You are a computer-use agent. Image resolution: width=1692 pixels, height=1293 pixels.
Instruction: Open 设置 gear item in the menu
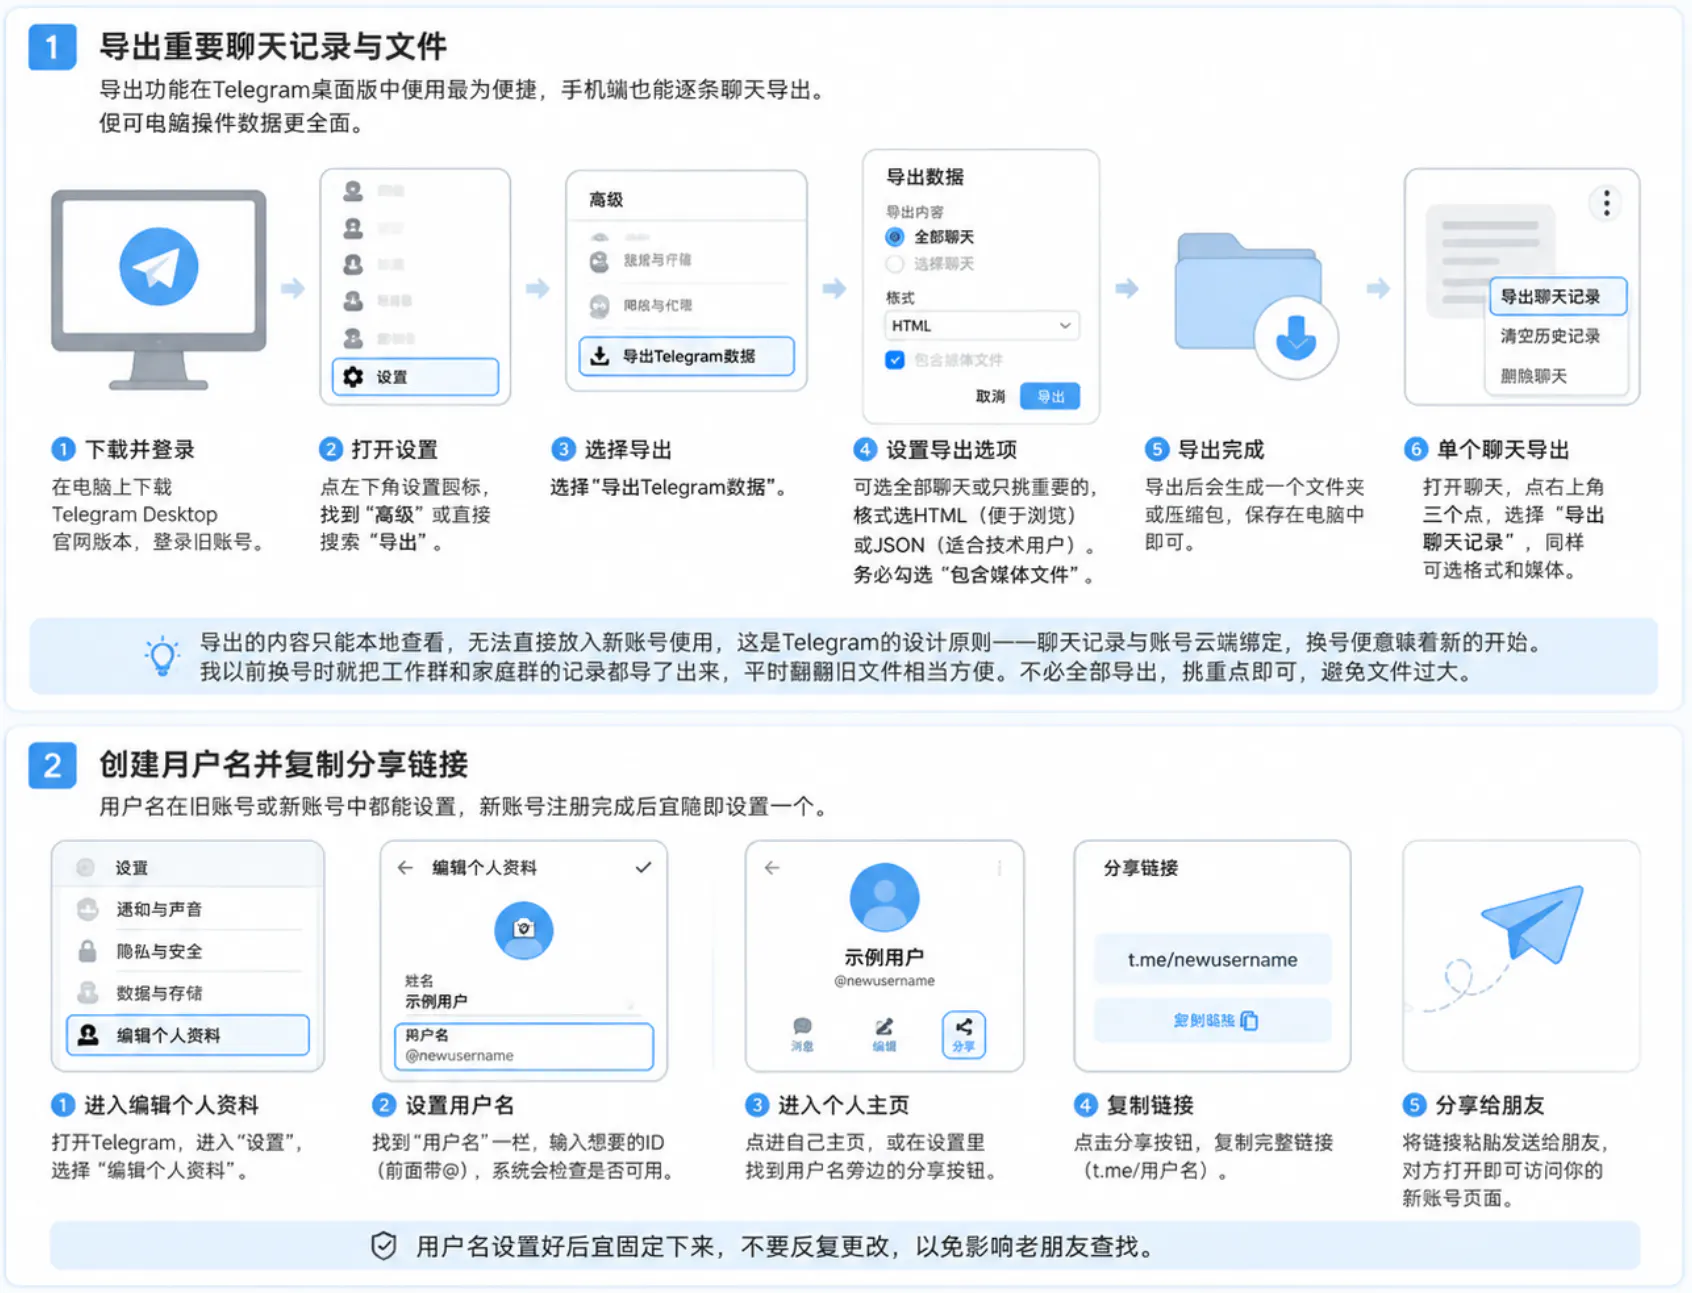(x=415, y=377)
